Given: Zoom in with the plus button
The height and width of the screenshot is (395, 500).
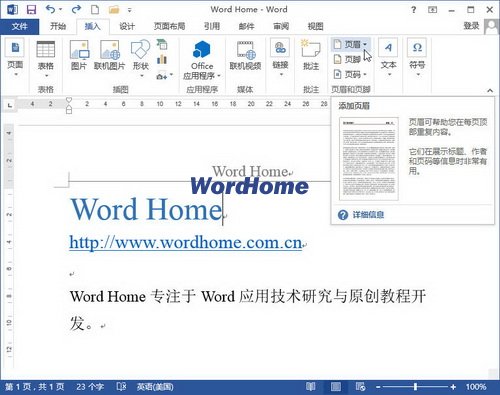Looking at the screenshot, I should tap(453, 387).
